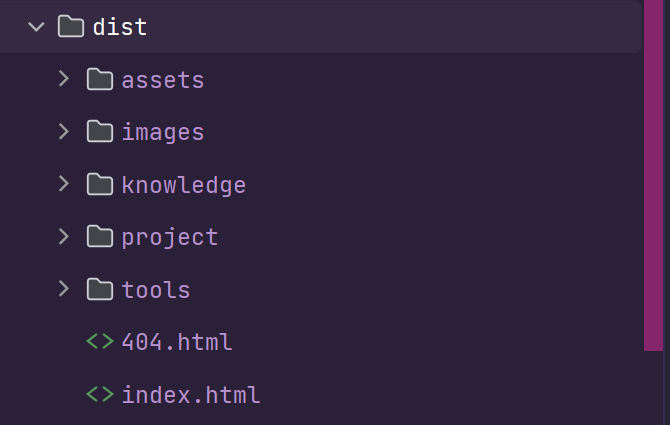Screen dimensions: 670x425
Task: Click the knowledge folder icon
Action: click(99, 184)
